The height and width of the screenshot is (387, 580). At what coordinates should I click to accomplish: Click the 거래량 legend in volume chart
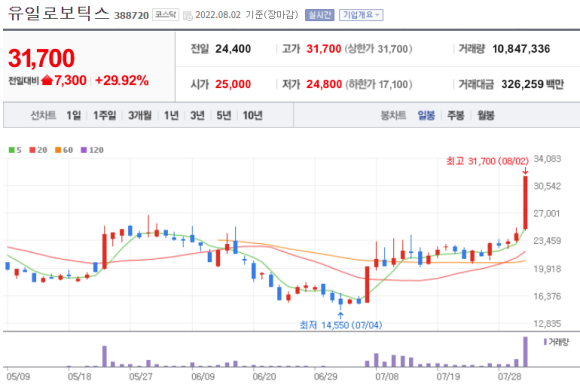click(x=556, y=342)
